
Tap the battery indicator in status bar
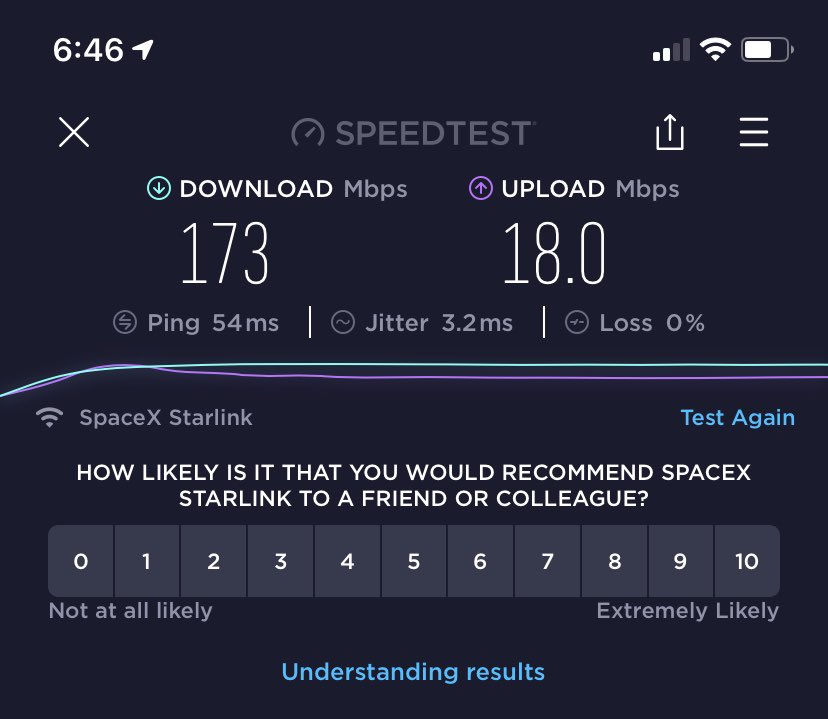[x=764, y=49]
